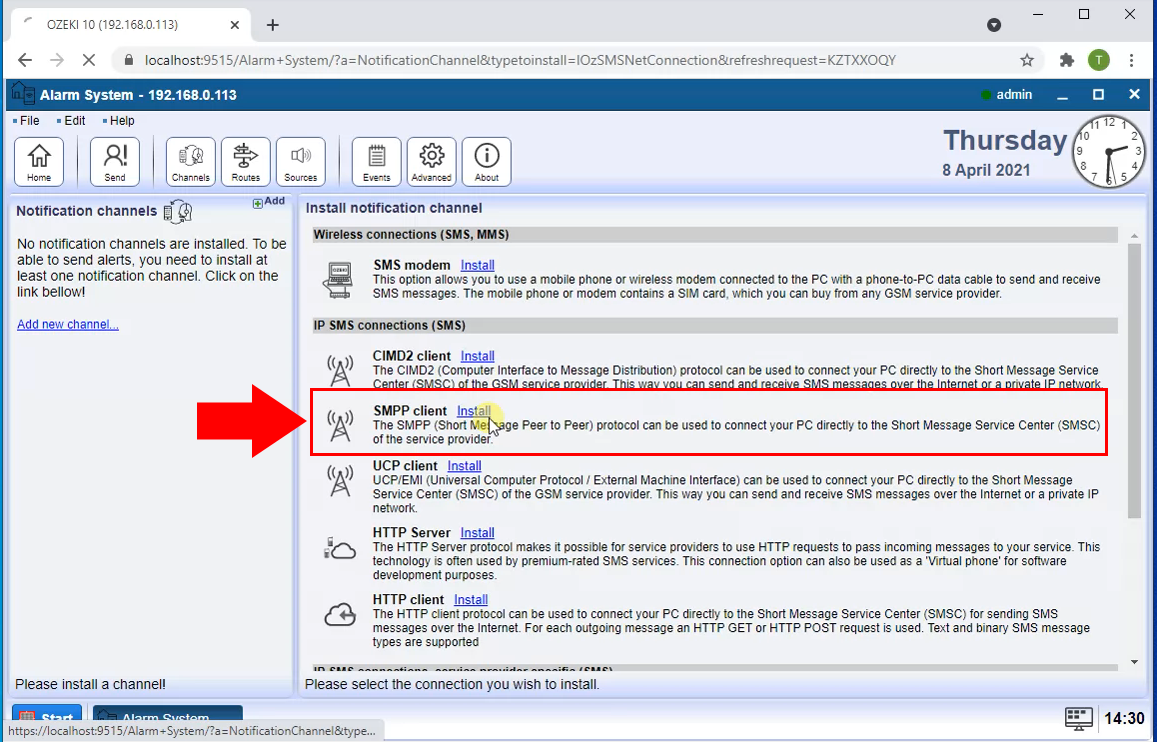
Task: Click the channel list scrollbar down arrow
Action: [x=1135, y=662]
